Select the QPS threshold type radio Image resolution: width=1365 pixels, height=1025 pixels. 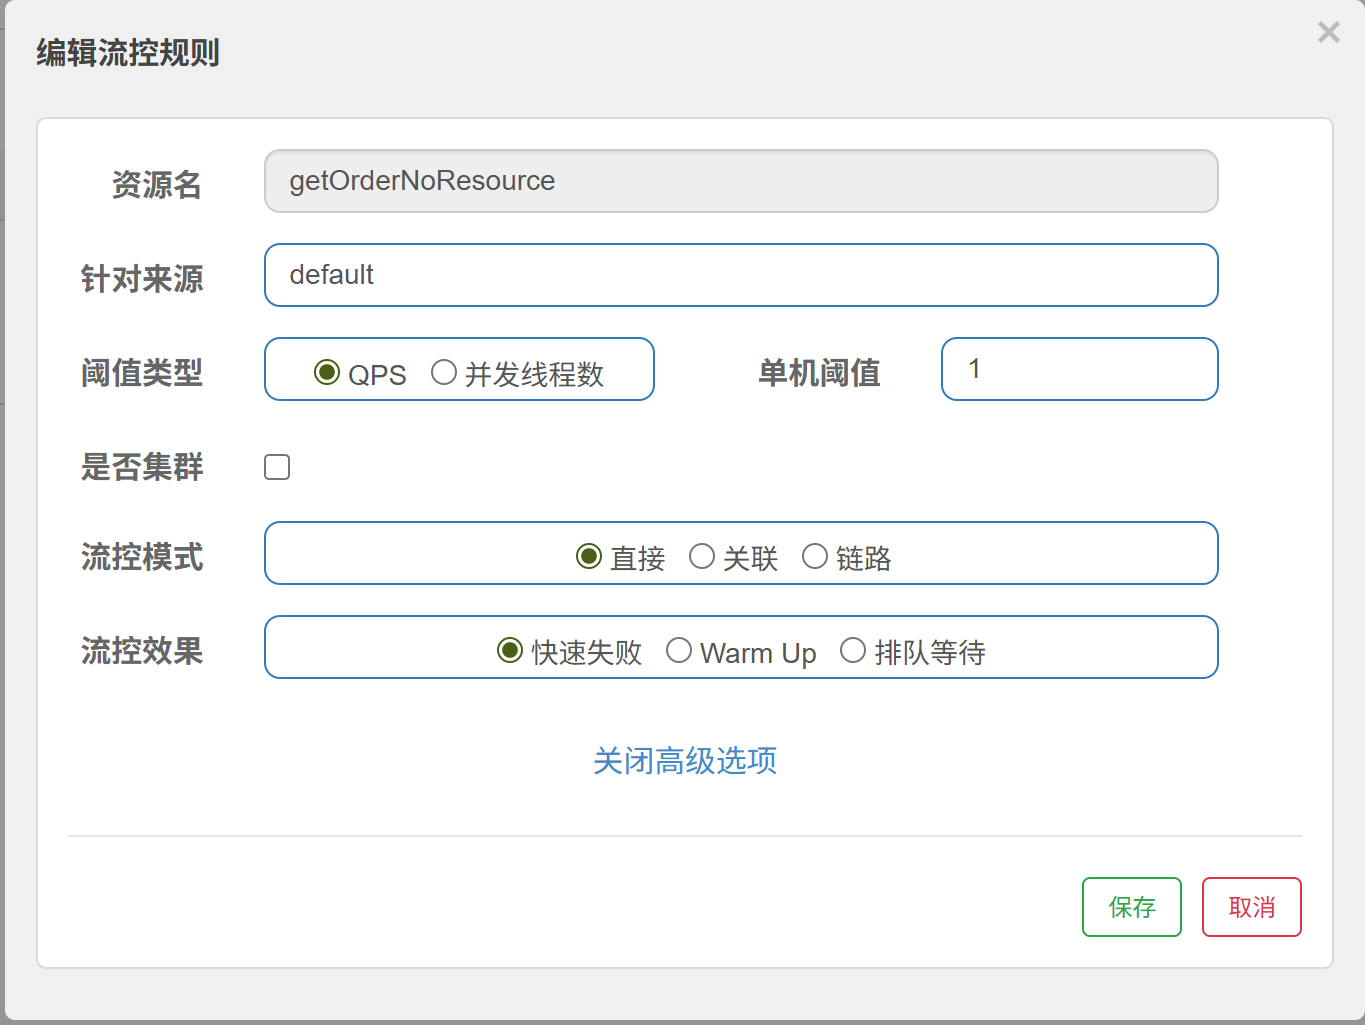327,372
